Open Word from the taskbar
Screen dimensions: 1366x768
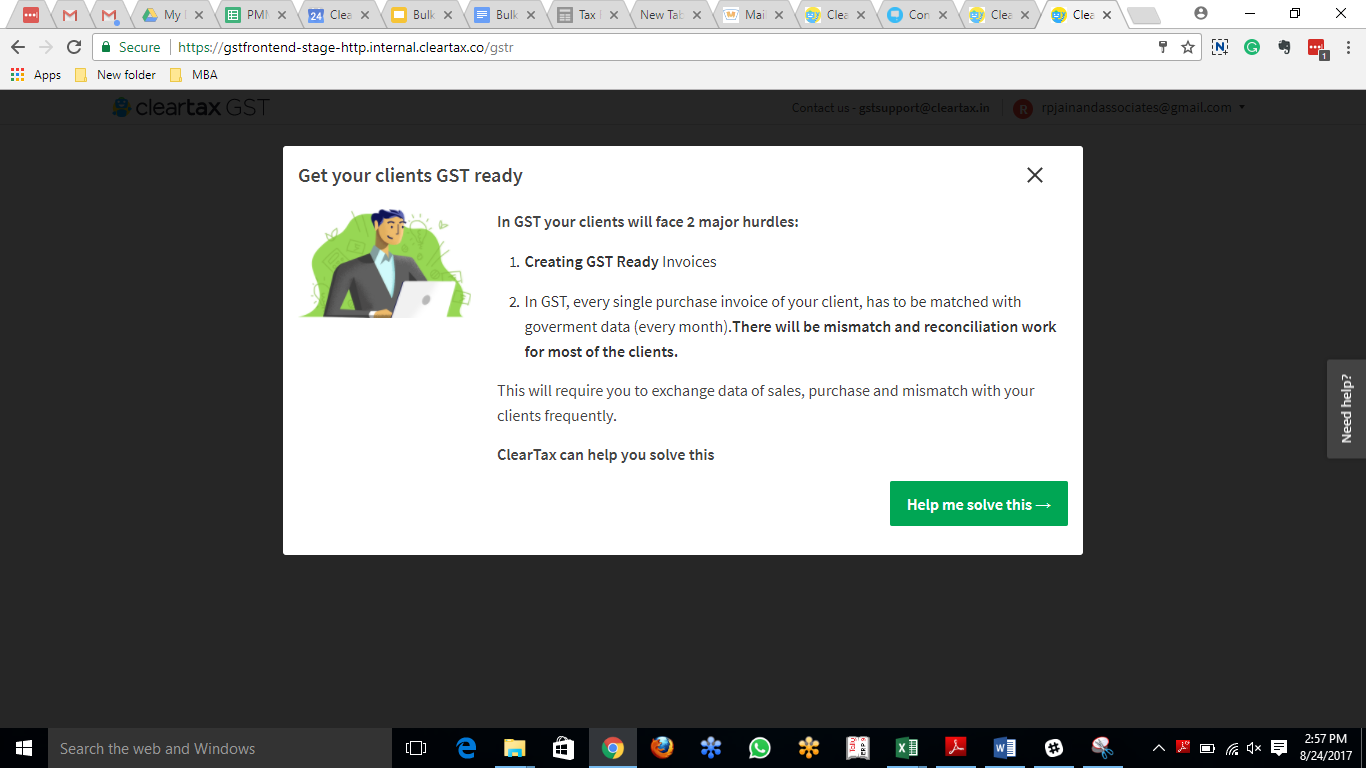[1005, 748]
